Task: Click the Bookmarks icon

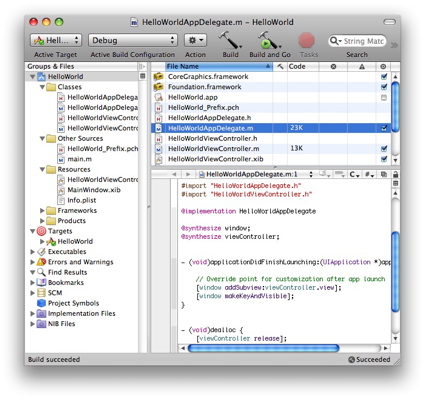Action: point(41,283)
